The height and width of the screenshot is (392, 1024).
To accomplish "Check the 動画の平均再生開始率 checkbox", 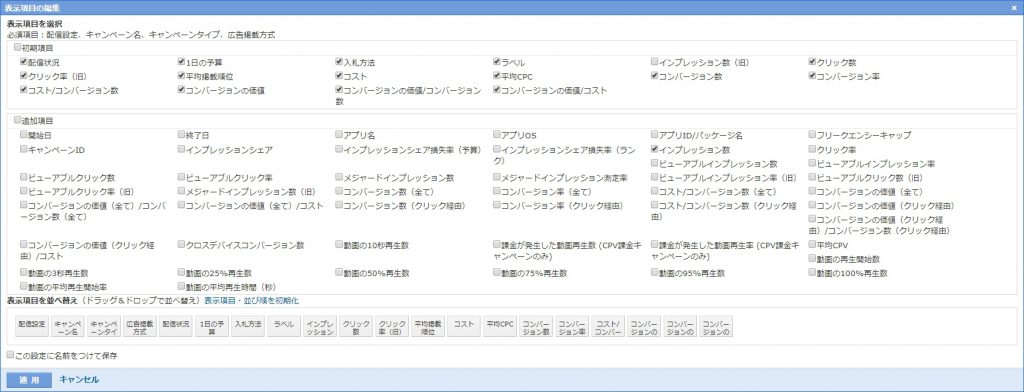I will click(x=24, y=286).
